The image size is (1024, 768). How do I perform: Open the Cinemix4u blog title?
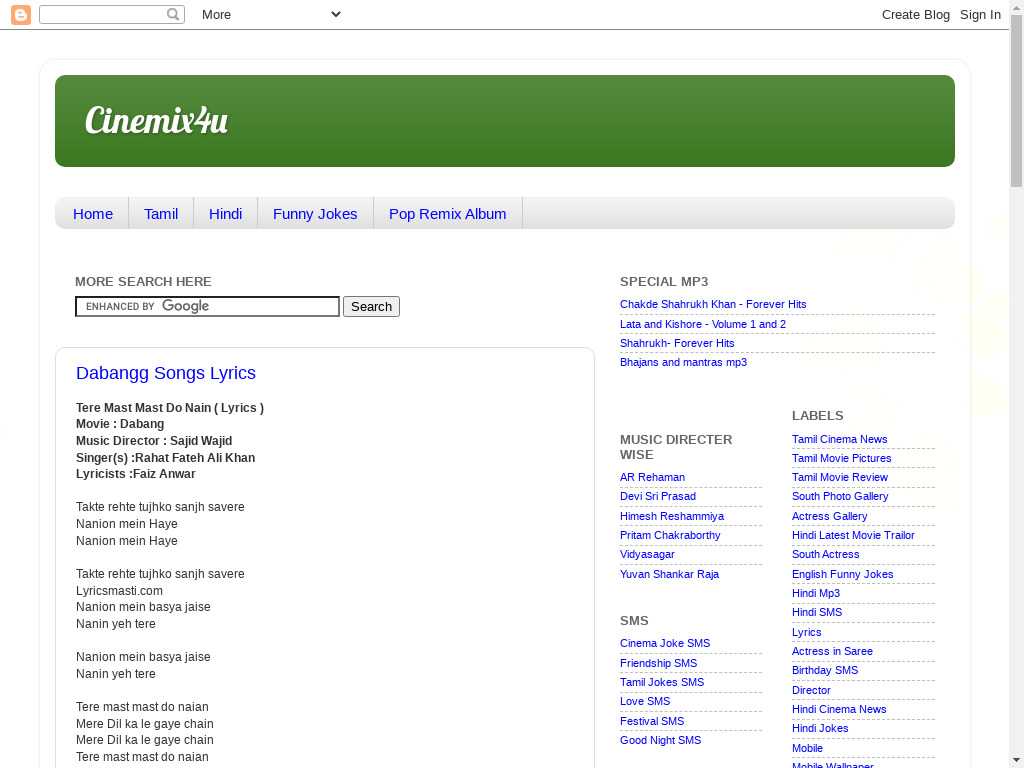156,120
